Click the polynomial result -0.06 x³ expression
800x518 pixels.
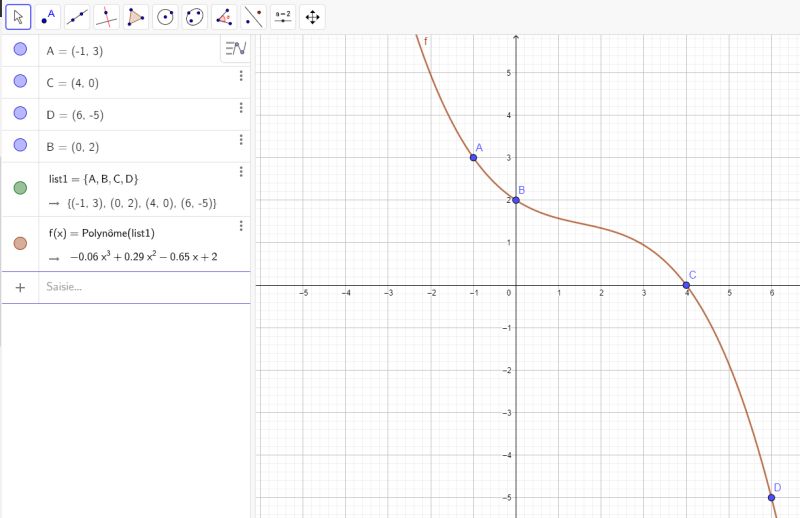click(x=143, y=256)
